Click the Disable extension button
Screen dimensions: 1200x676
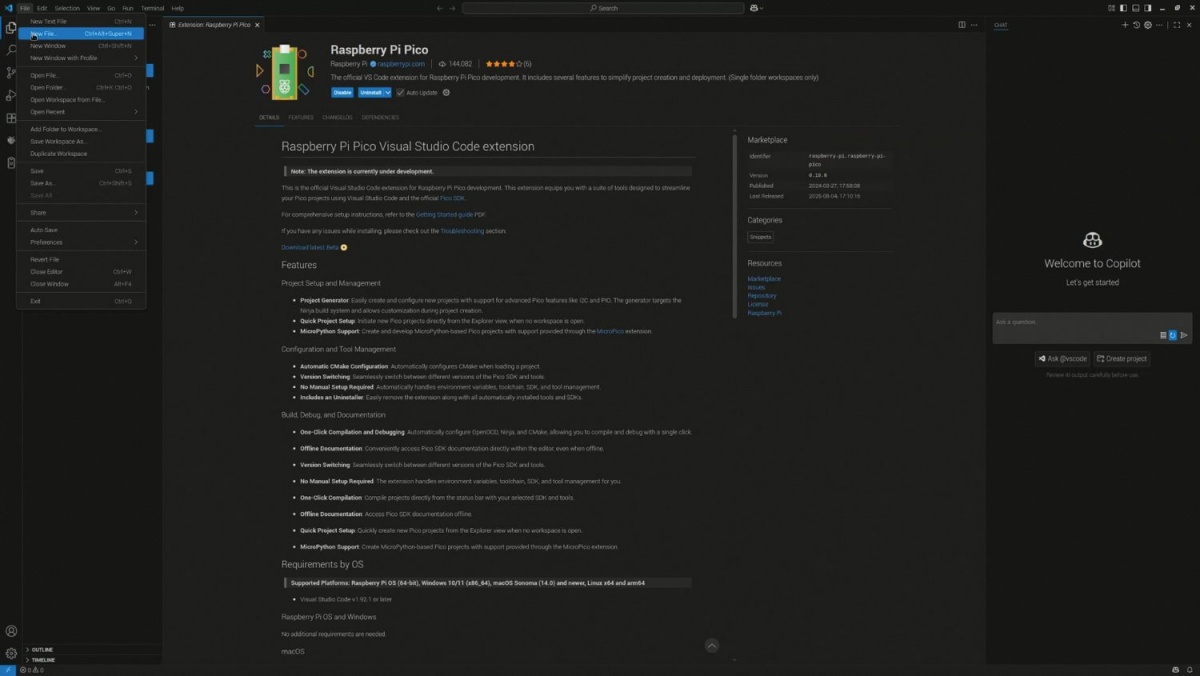[x=342, y=93]
